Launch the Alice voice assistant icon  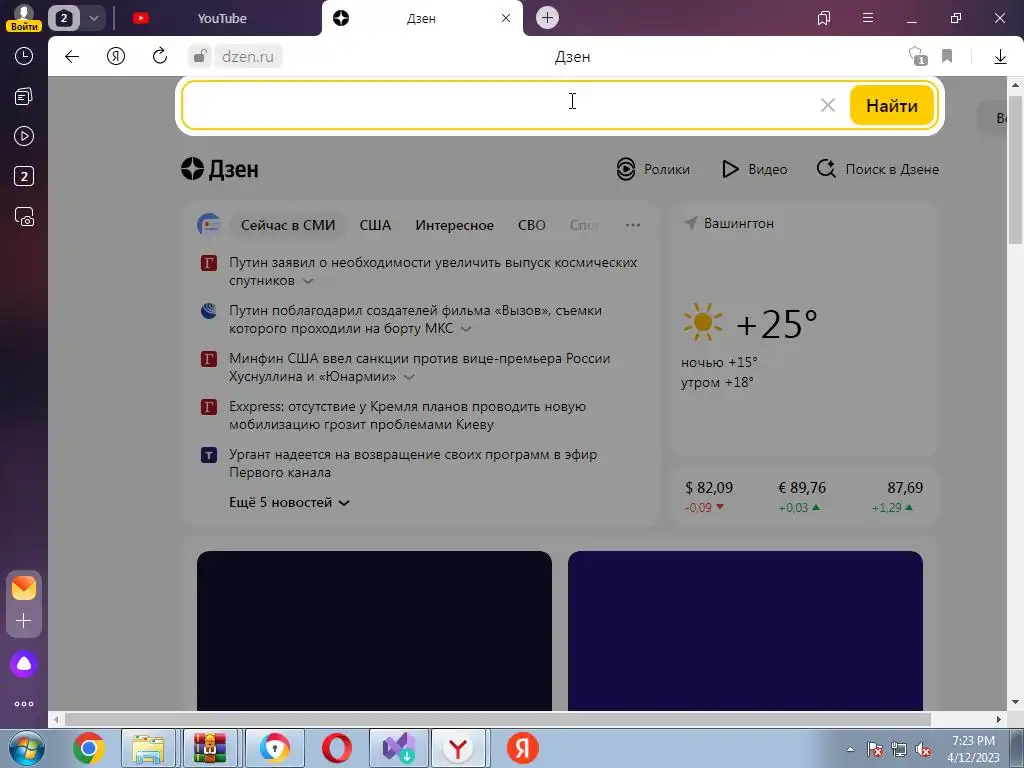click(x=24, y=664)
